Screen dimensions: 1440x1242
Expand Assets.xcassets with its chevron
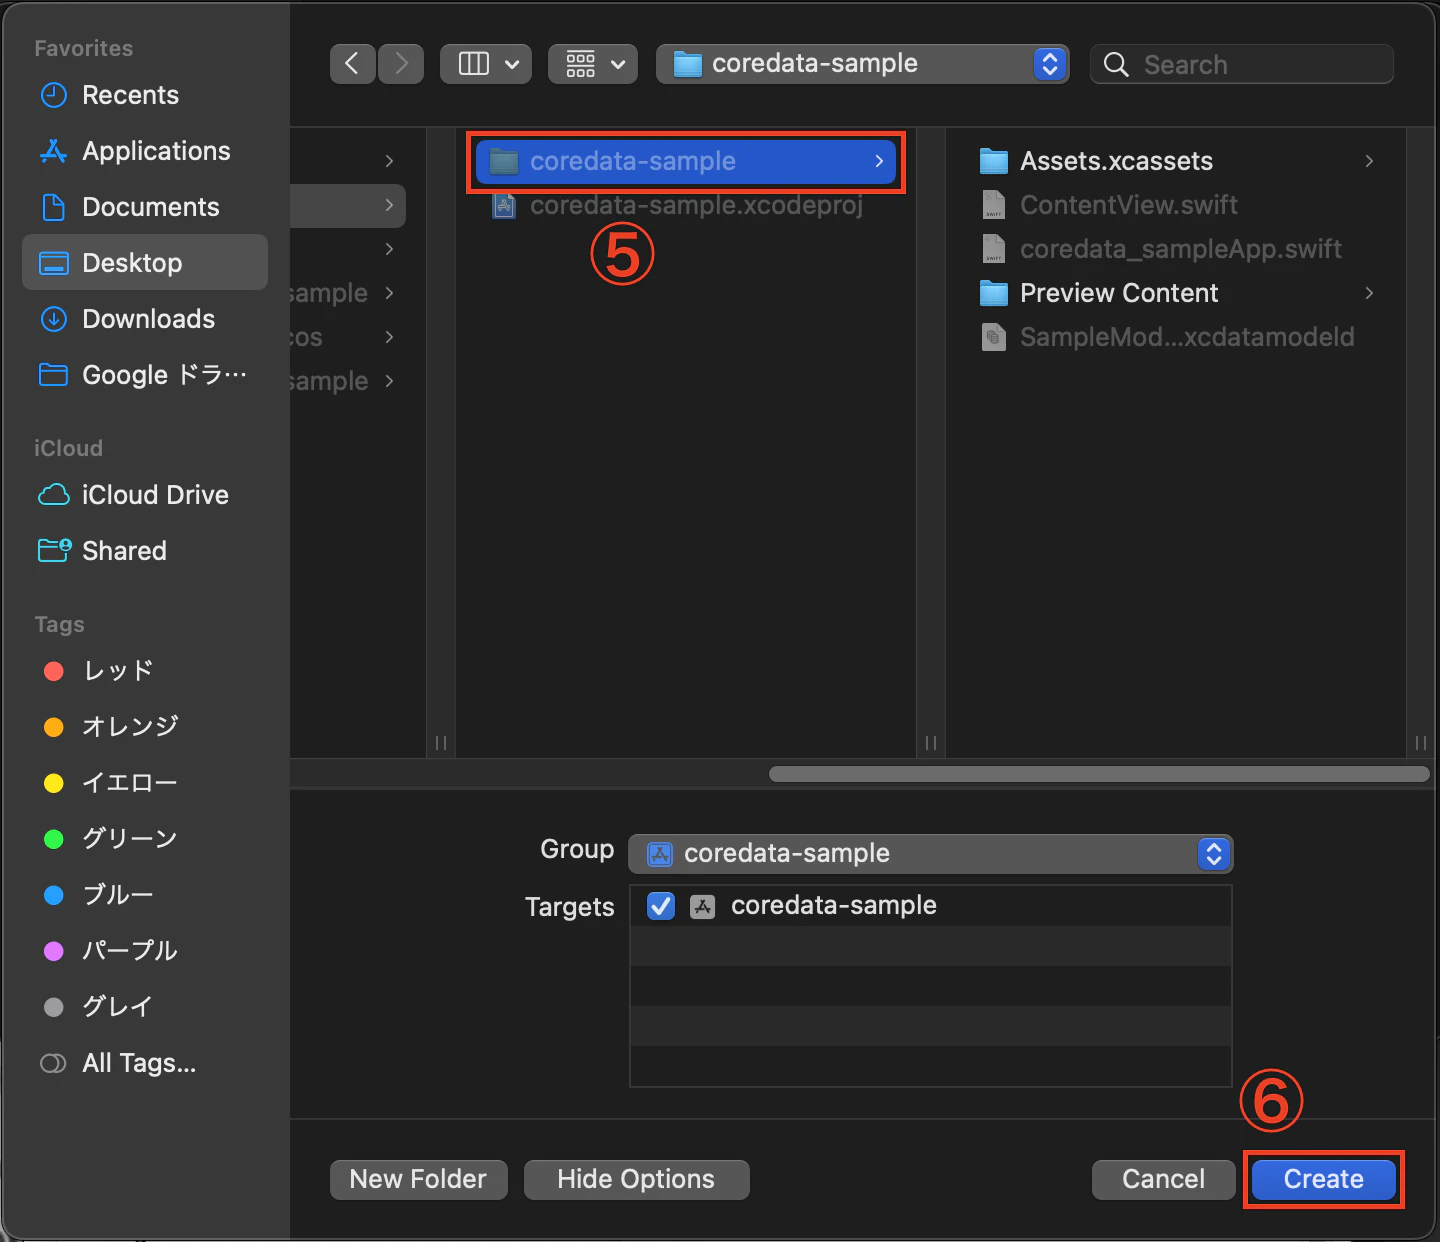point(1369,161)
